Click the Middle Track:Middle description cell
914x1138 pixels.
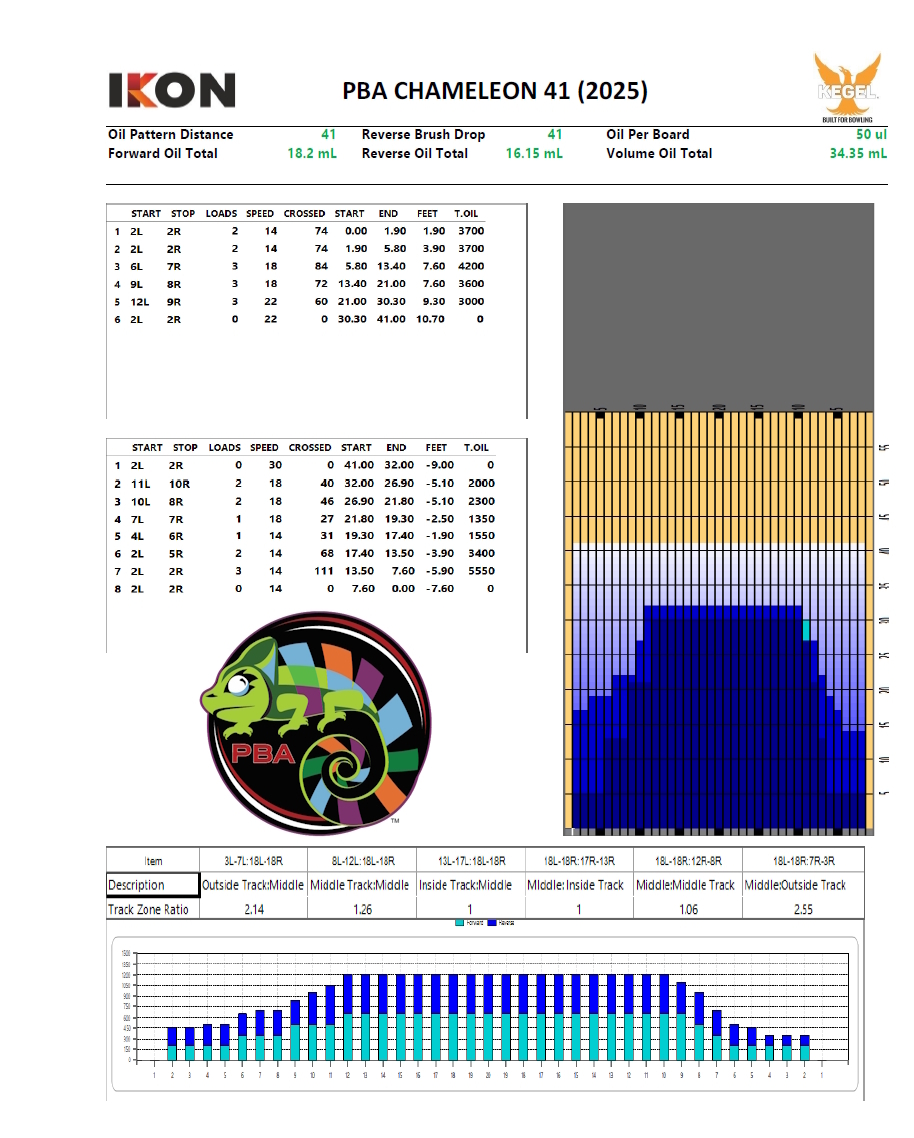(x=362, y=885)
